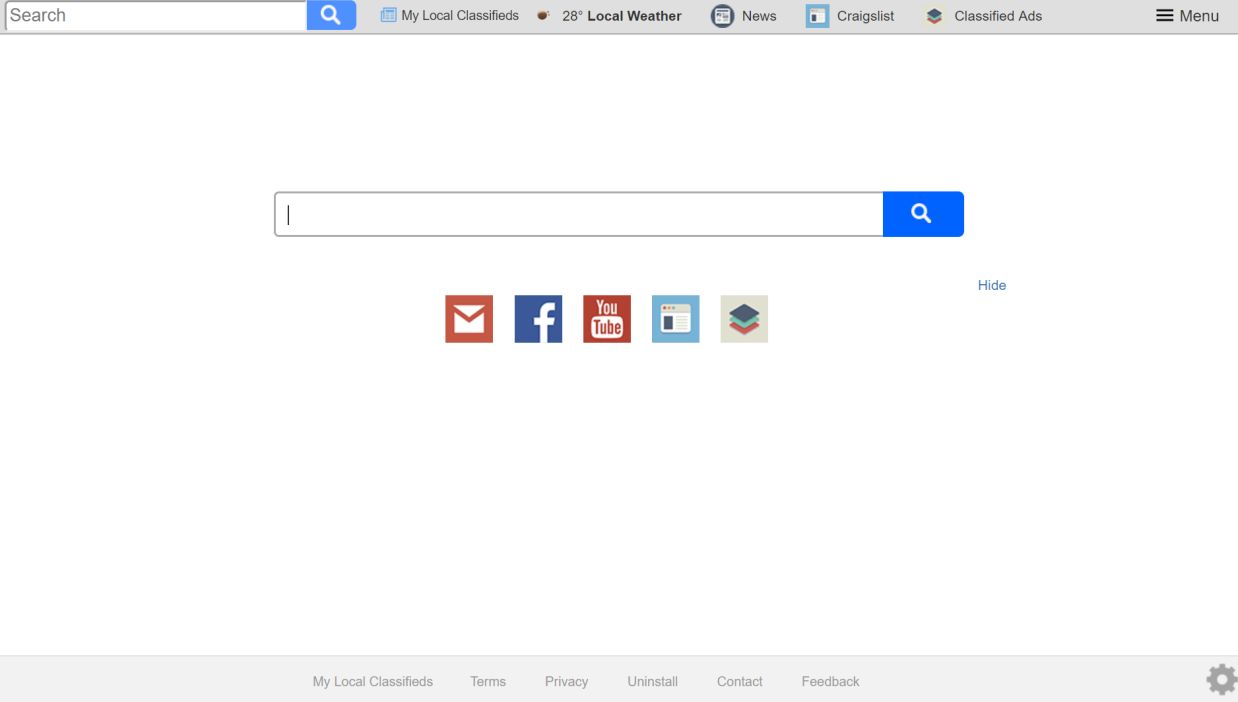The height and width of the screenshot is (702, 1238).
Task: Open the YouTube shortcut icon
Action: point(607,319)
